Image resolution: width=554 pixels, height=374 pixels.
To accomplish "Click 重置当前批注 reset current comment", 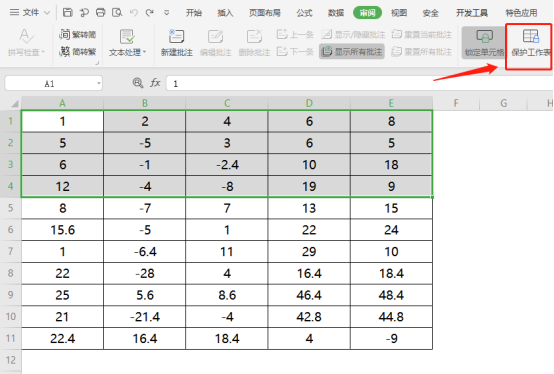I will [x=422, y=34].
